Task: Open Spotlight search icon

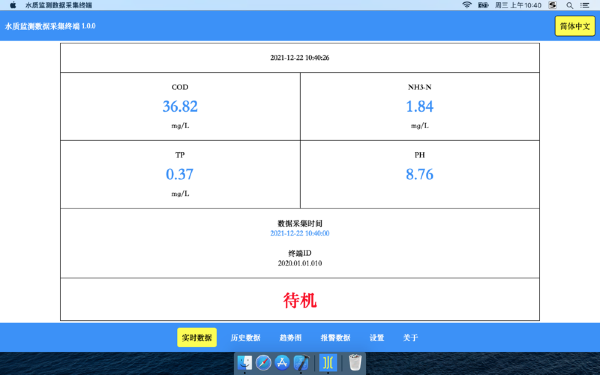Action: pyautogui.click(x=570, y=5)
